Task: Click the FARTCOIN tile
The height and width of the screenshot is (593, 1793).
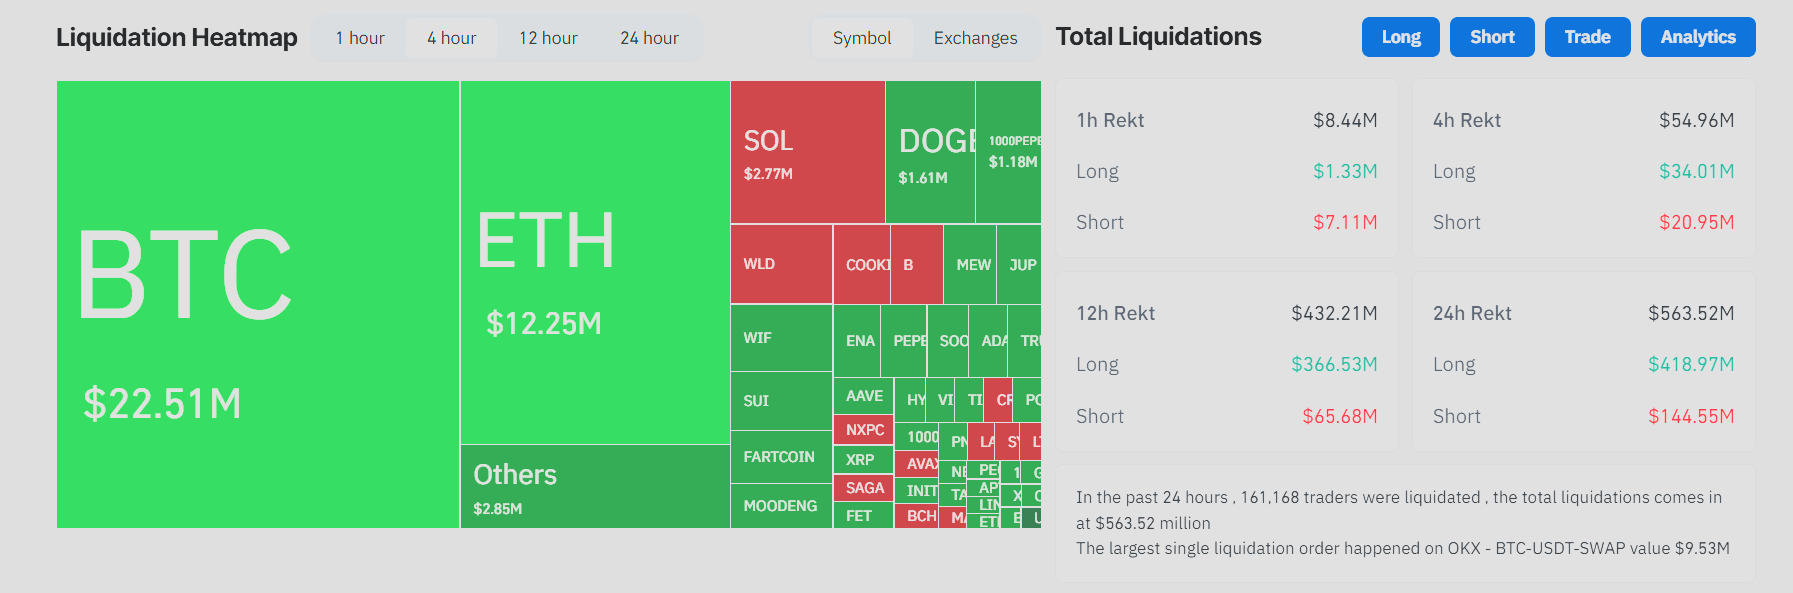Action: [x=780, y=459]
